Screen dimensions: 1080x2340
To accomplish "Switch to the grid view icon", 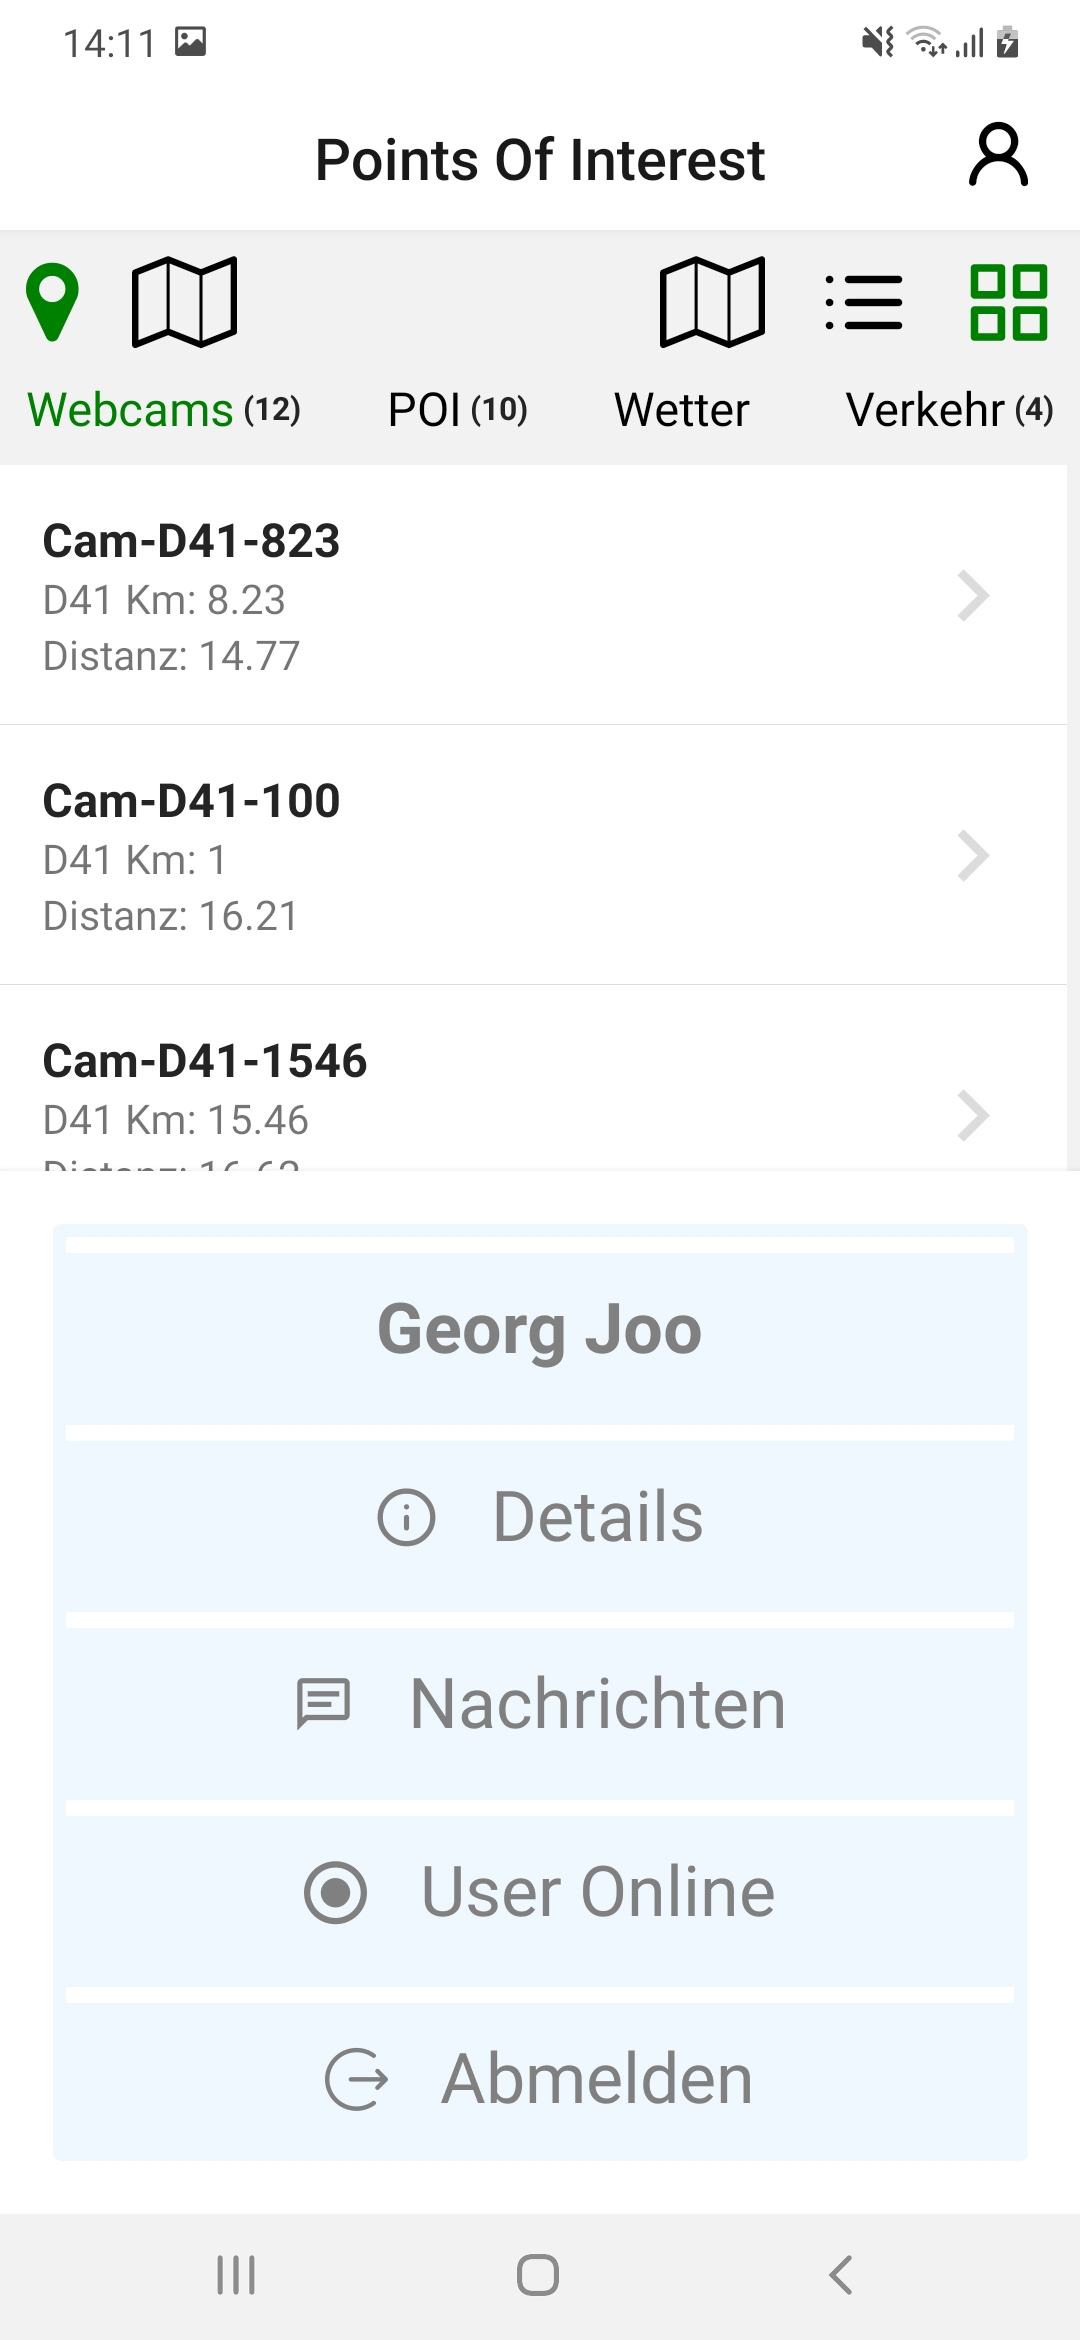I will click(1008, 302).
